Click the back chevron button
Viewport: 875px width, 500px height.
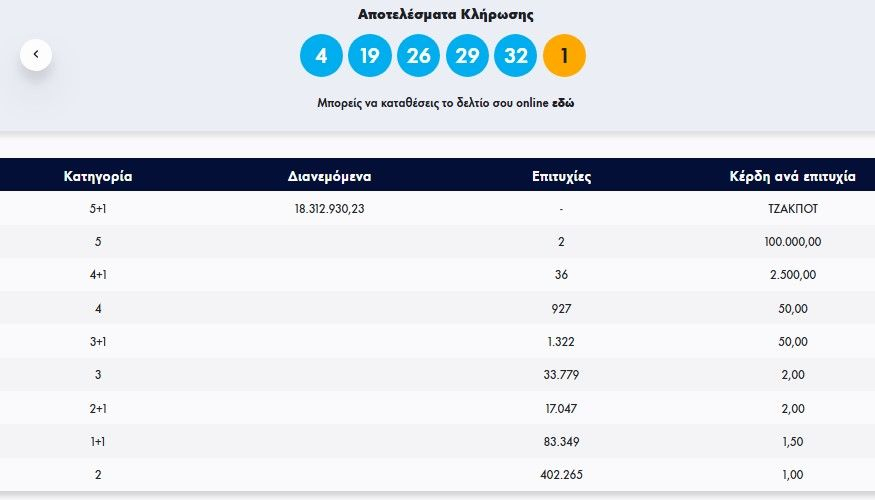point(36,55)
